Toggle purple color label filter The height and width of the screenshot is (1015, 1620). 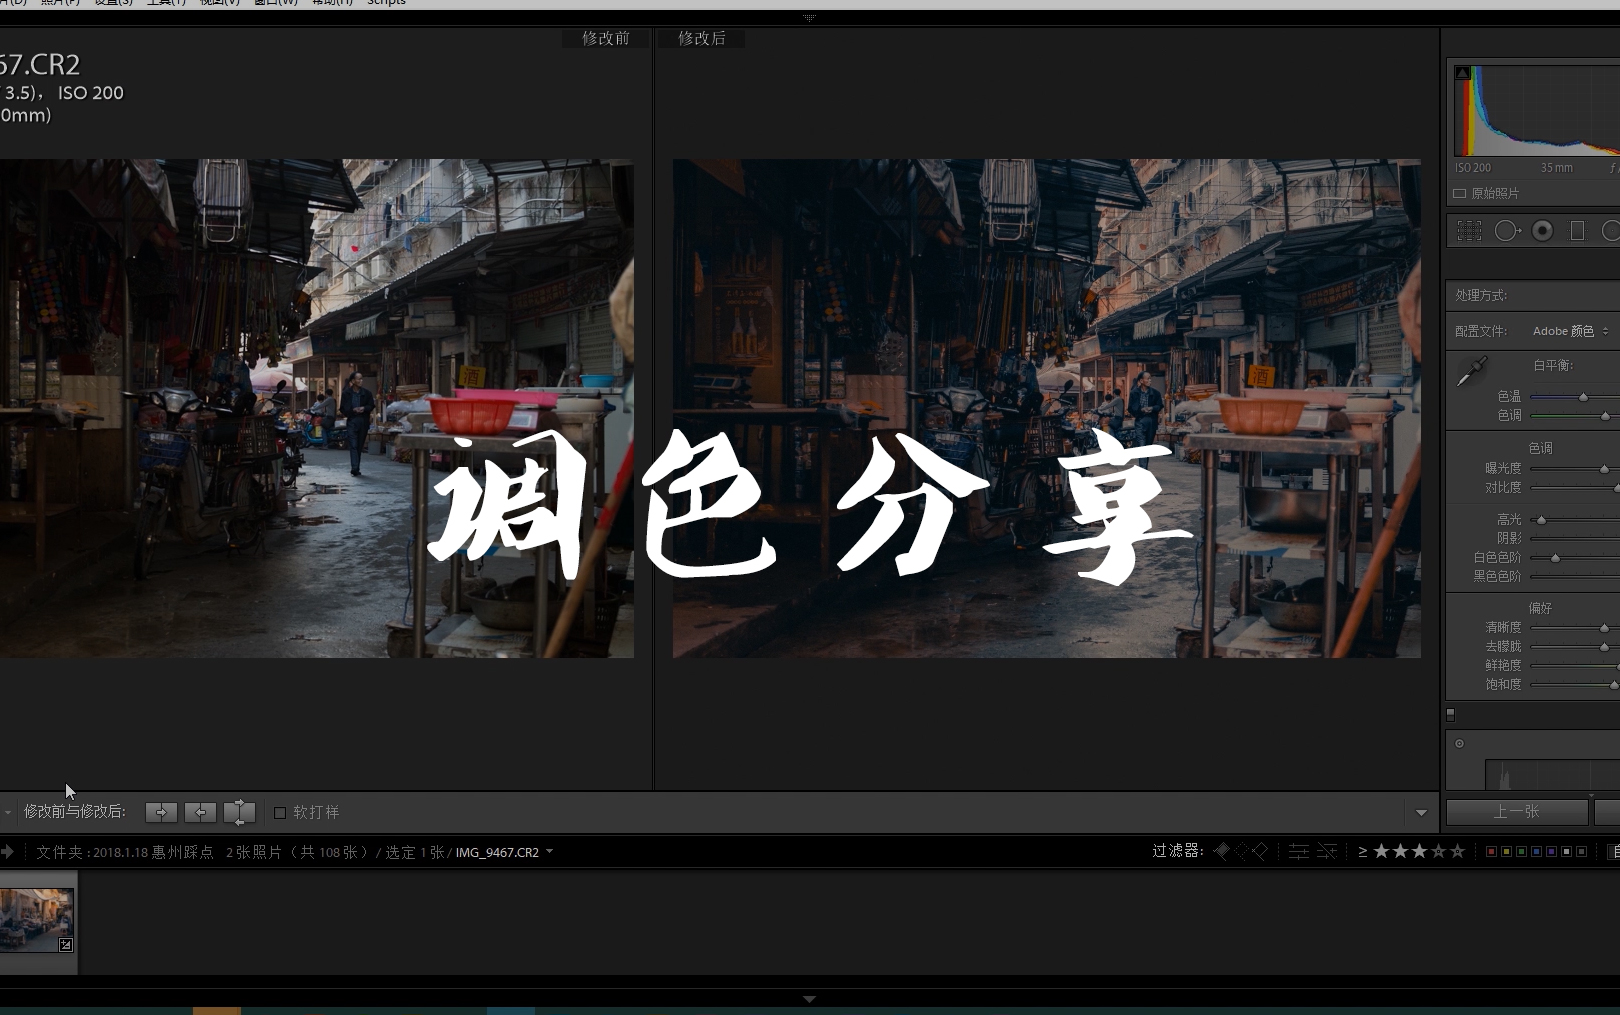click(1552, 852)
